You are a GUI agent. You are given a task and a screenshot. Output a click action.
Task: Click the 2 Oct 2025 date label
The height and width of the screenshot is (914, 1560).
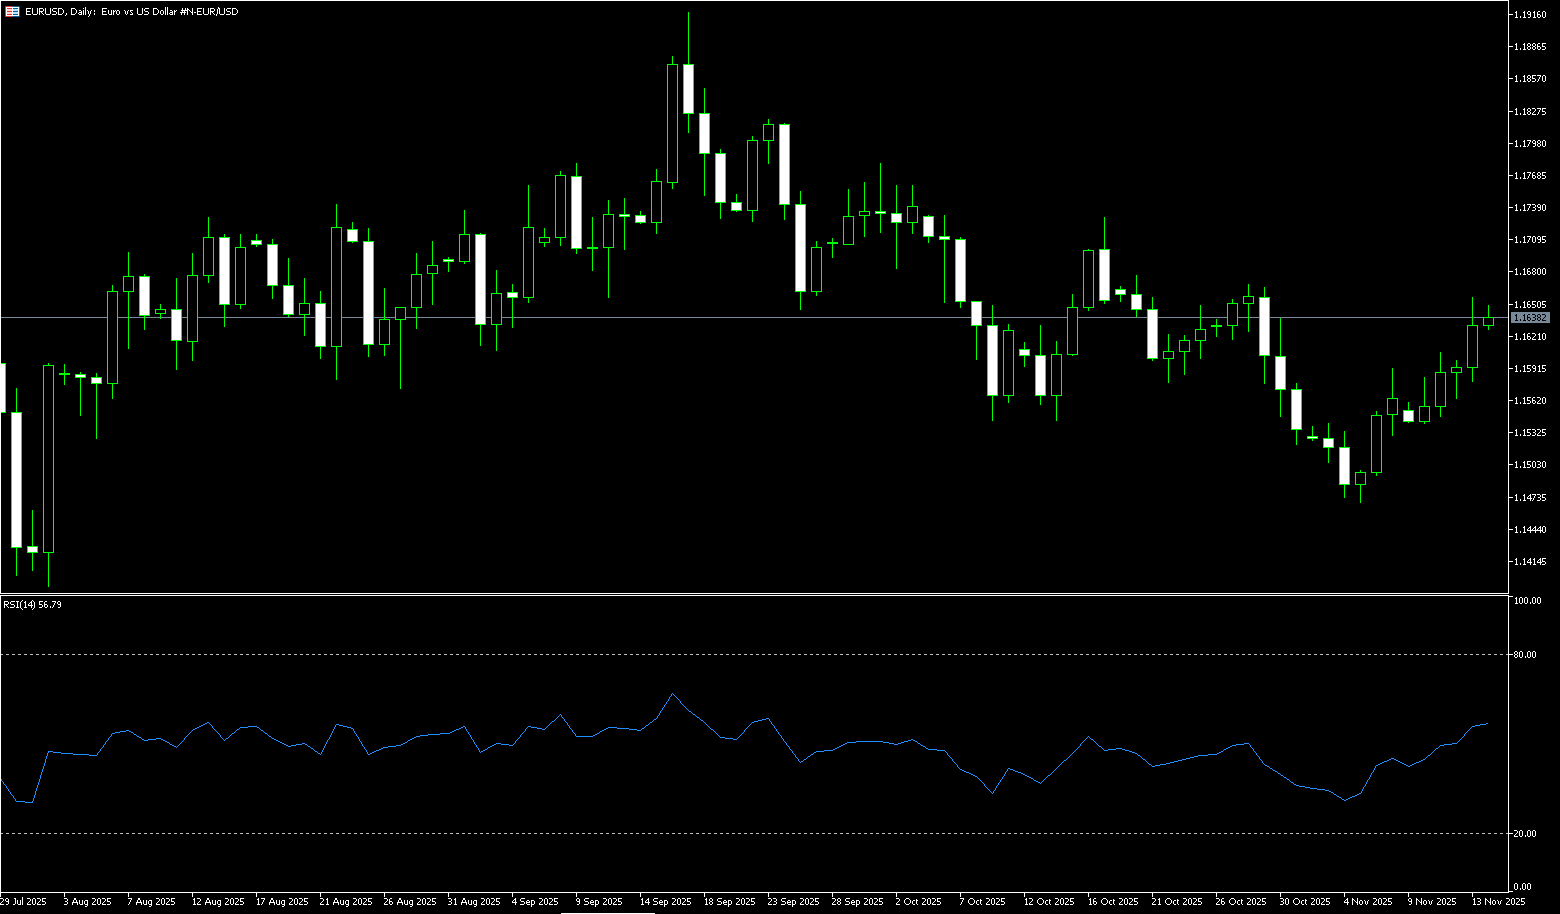[918, 902]
